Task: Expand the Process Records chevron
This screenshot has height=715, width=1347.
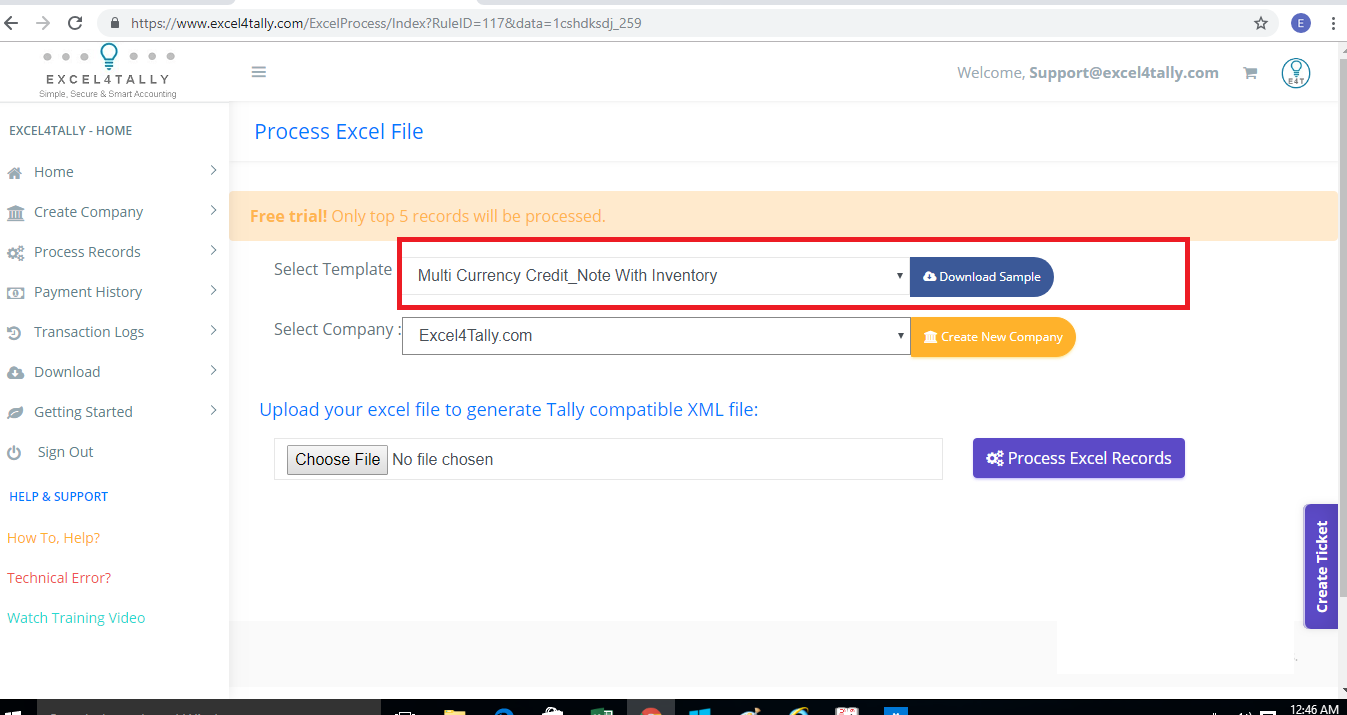Action: coord(213,251)
